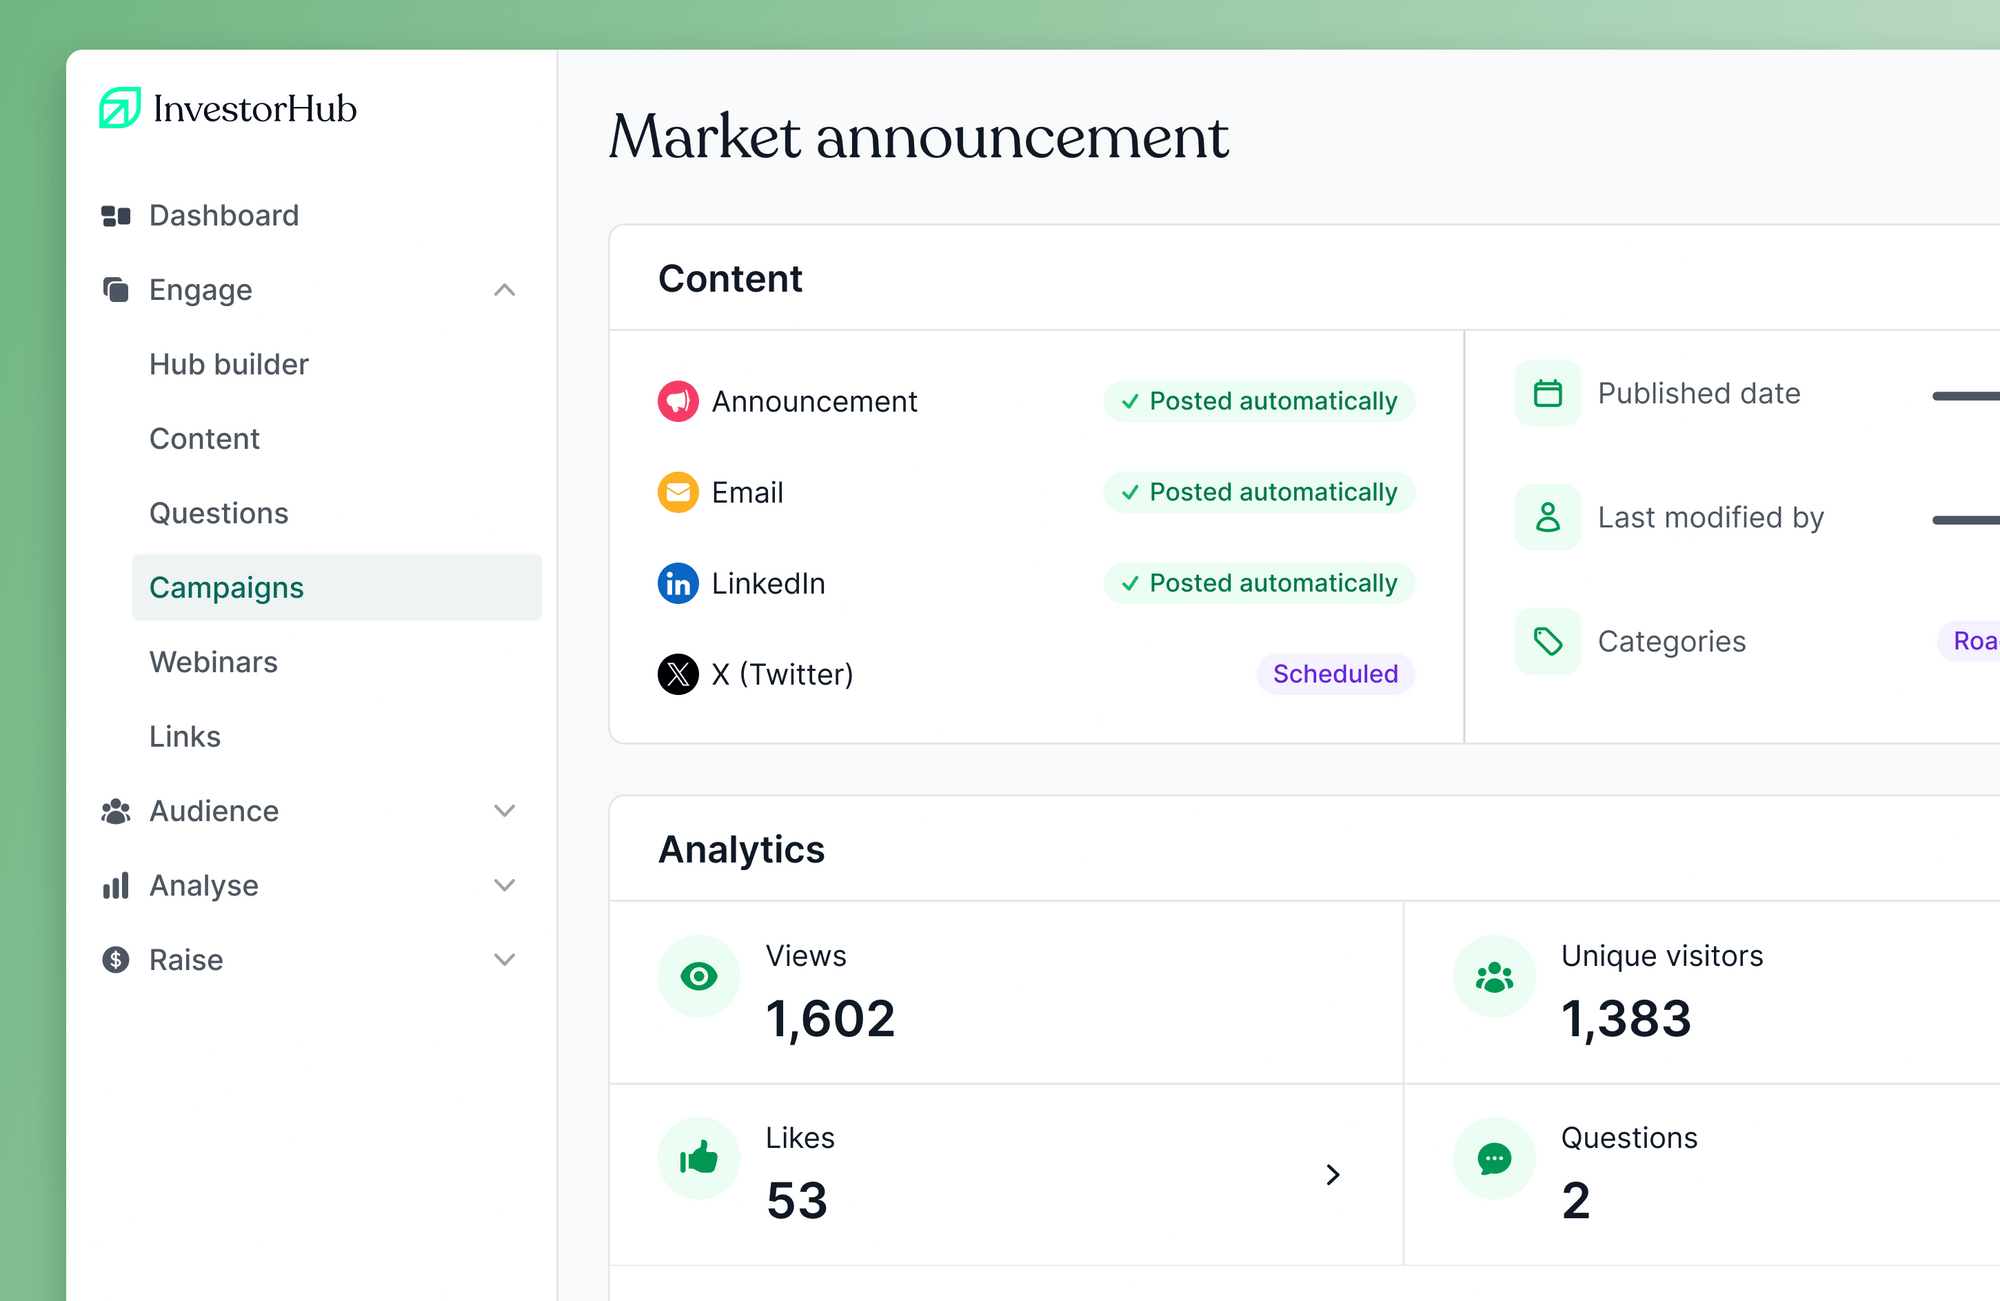Viewport: 2000px width, 1301px height.
Task: Click the Last modified by label
Action: 1711,517
